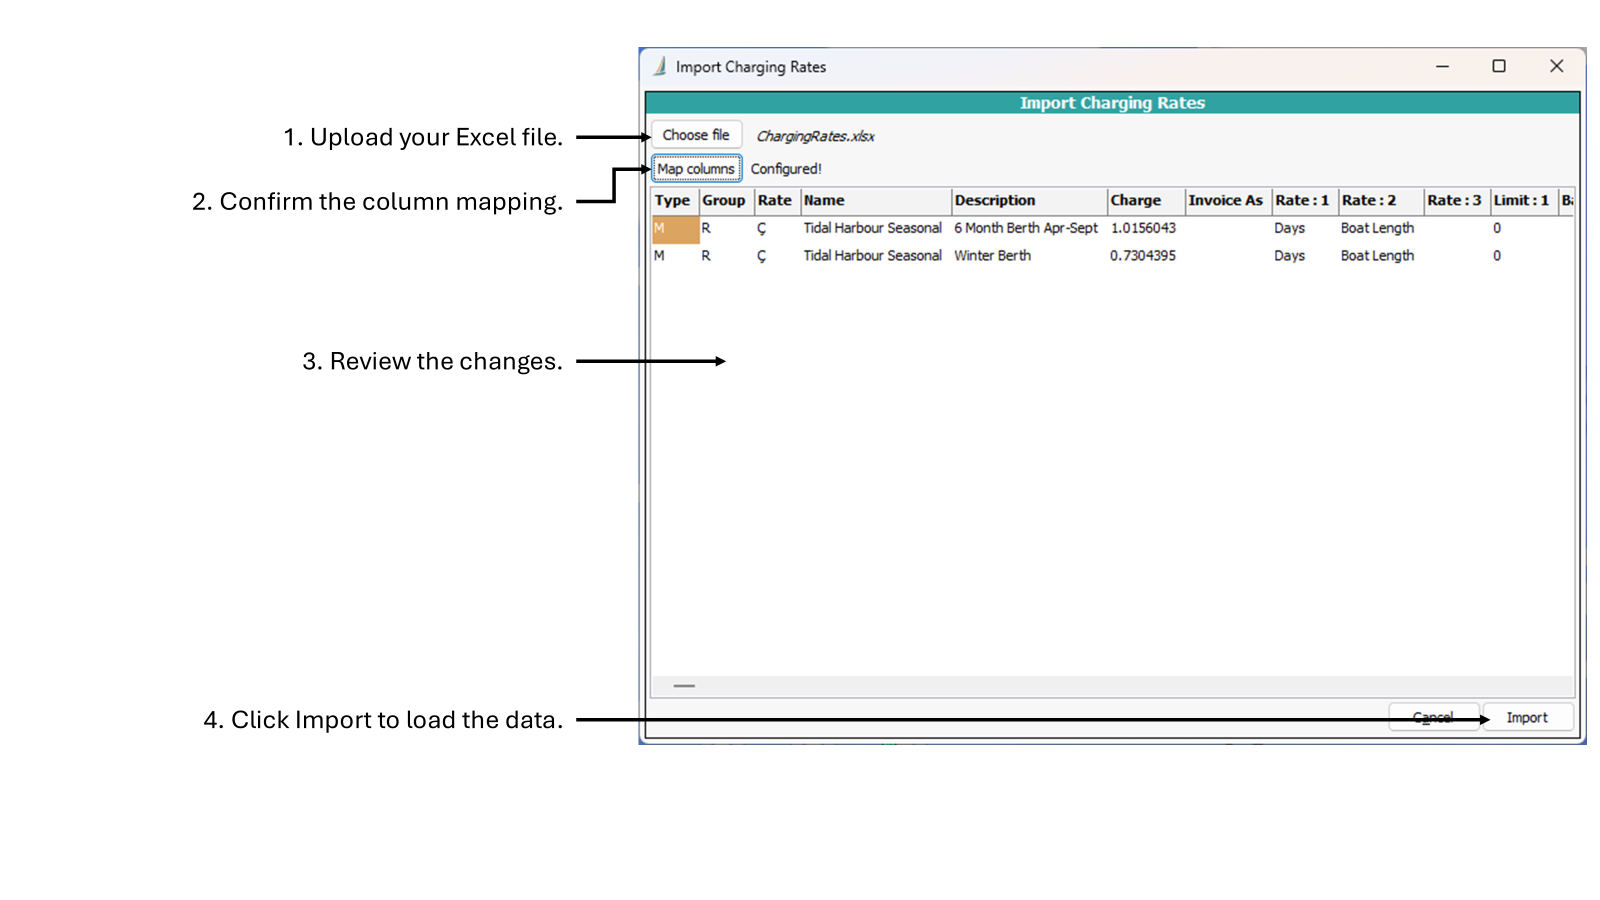The width and height of the screenshot is (1600, 900).
Task: Click the ChargingRates.xlsx filename label
Action: pyautogui.click(x=816, y=135)
